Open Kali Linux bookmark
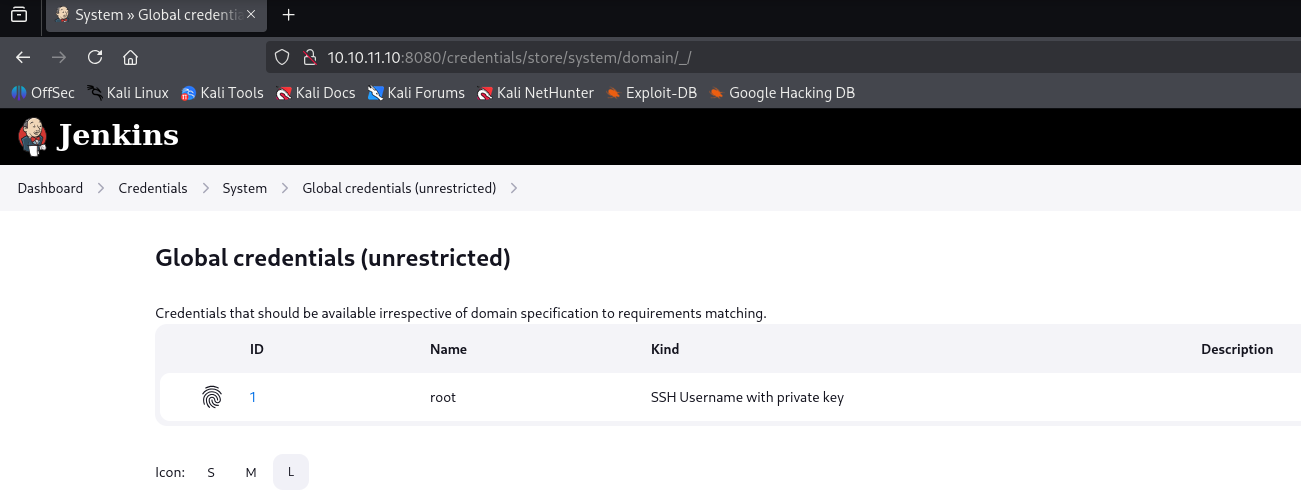1301x500 pixels. click(x=128, y=93)
